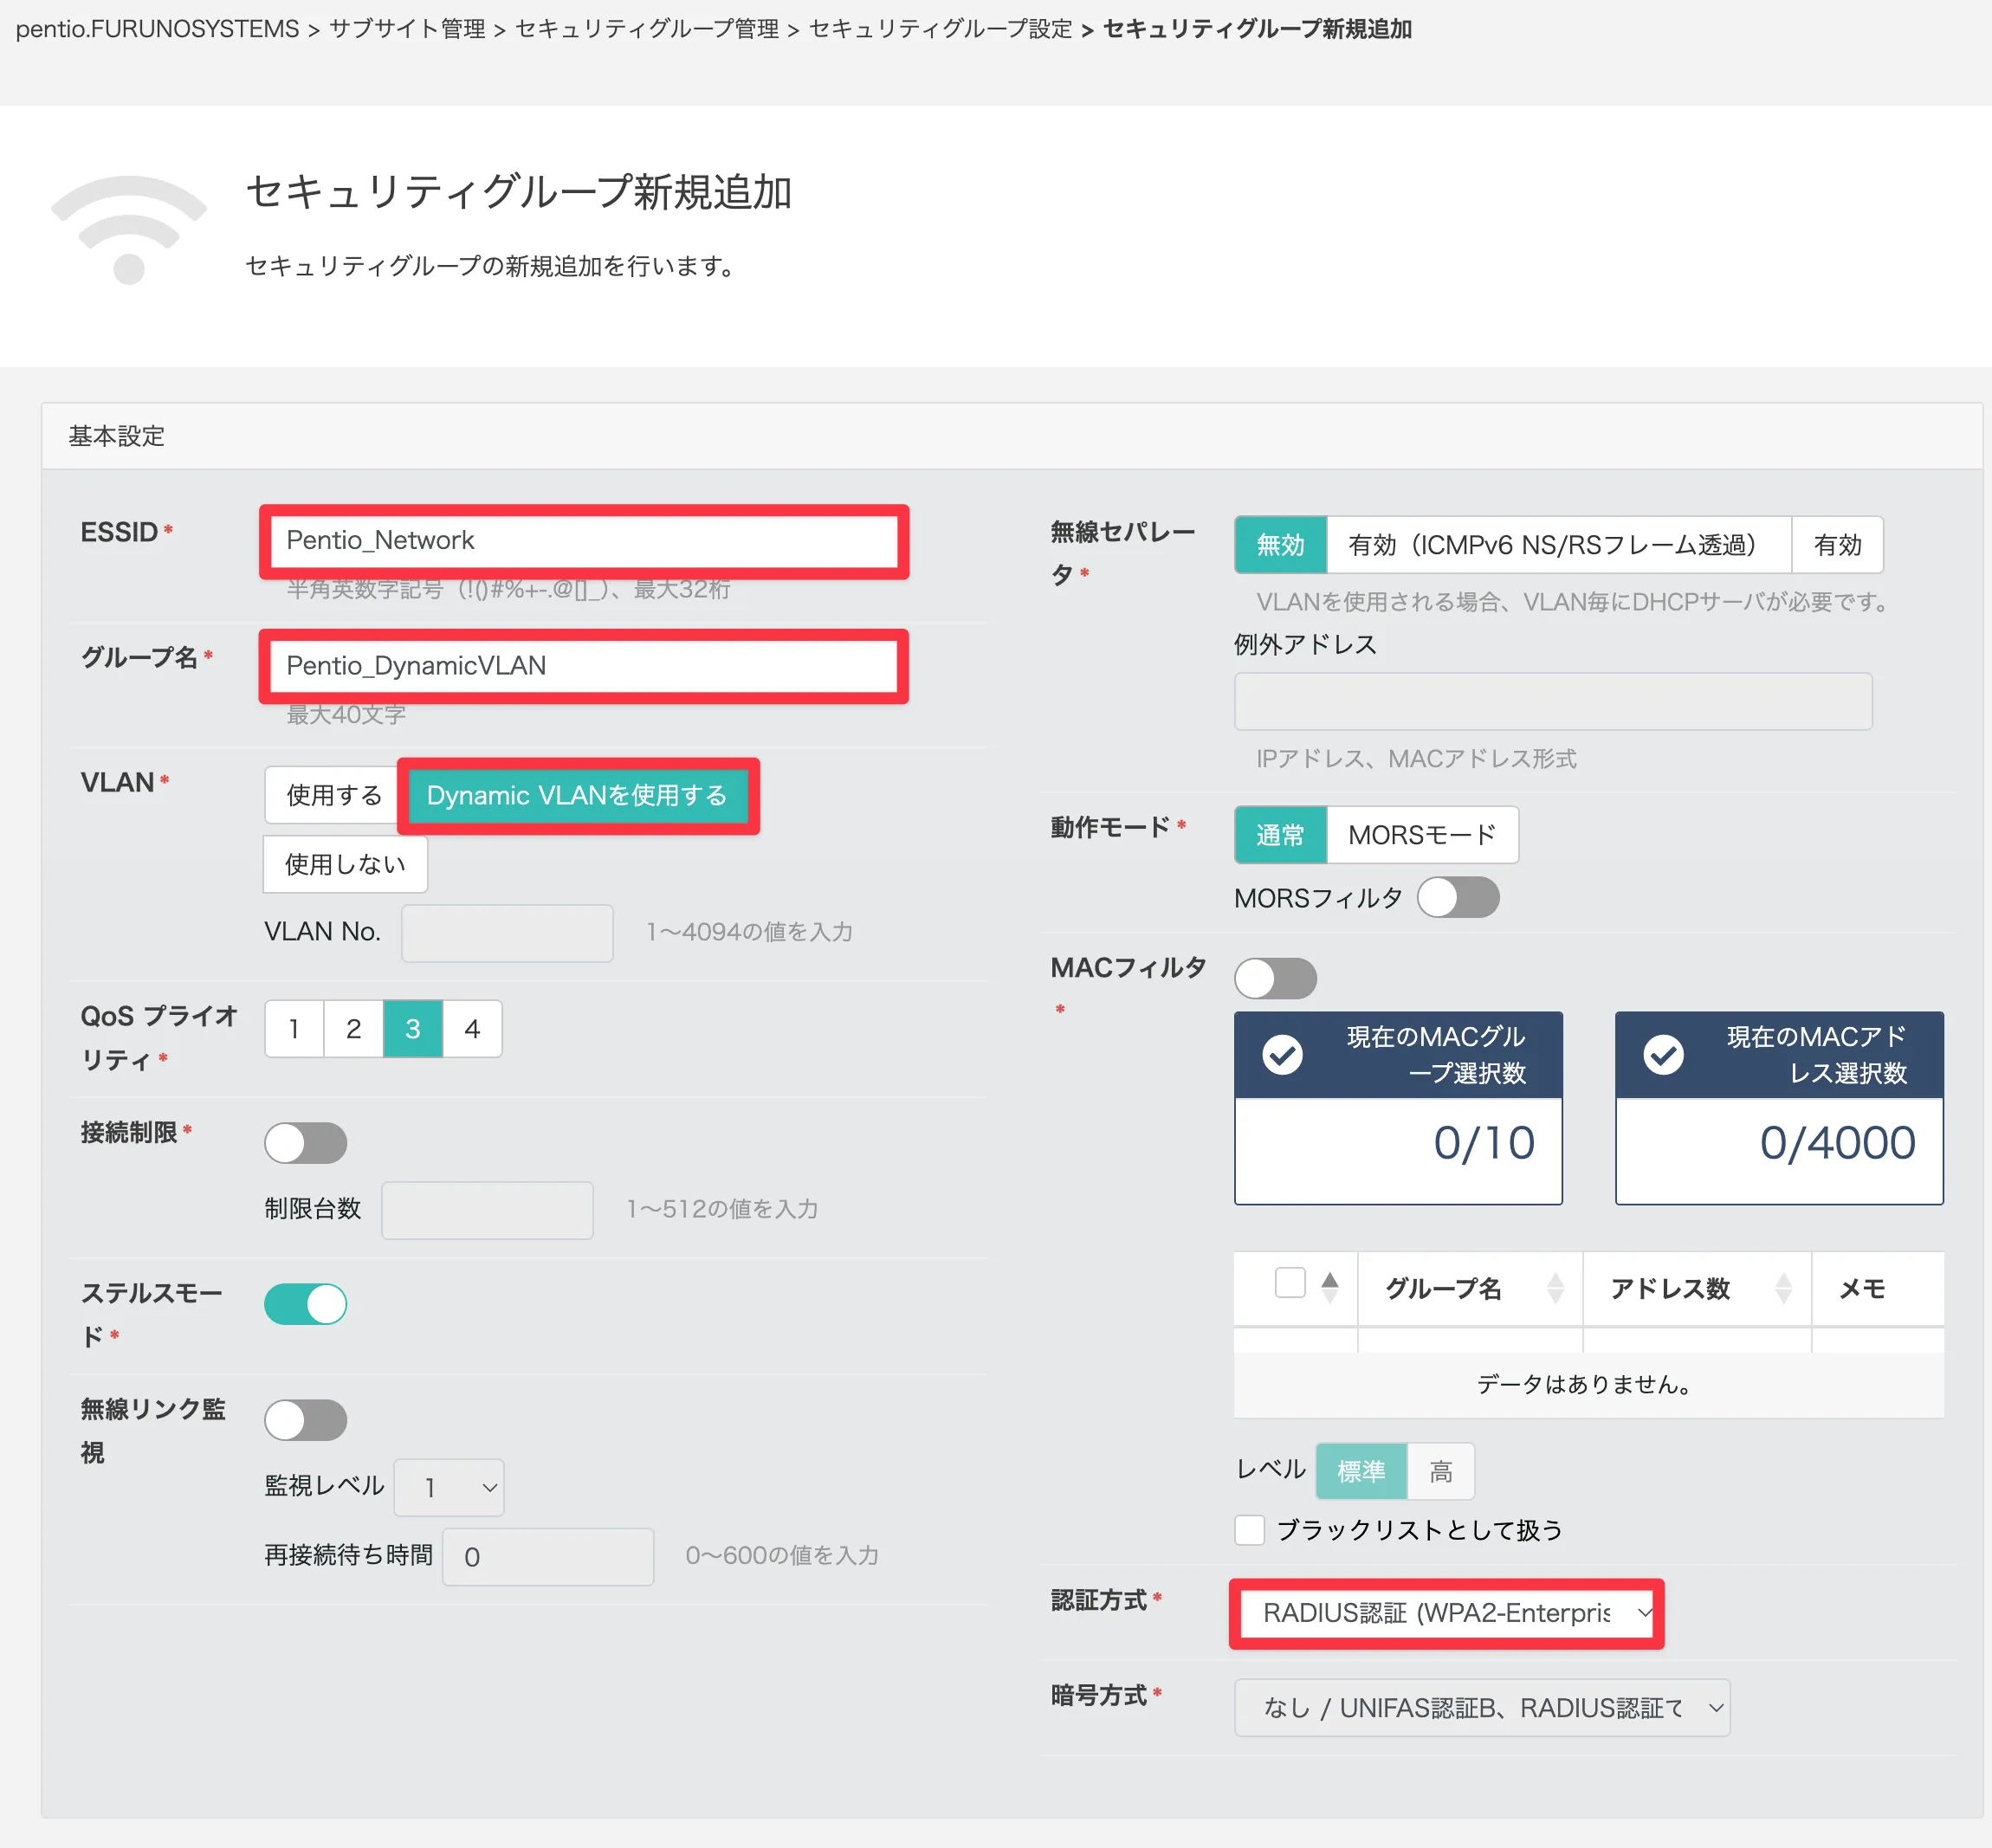Screen dimensions: 1992x1848
Task: Switch 動作モード to MORSモード
Action: (x=1421, y=834)
